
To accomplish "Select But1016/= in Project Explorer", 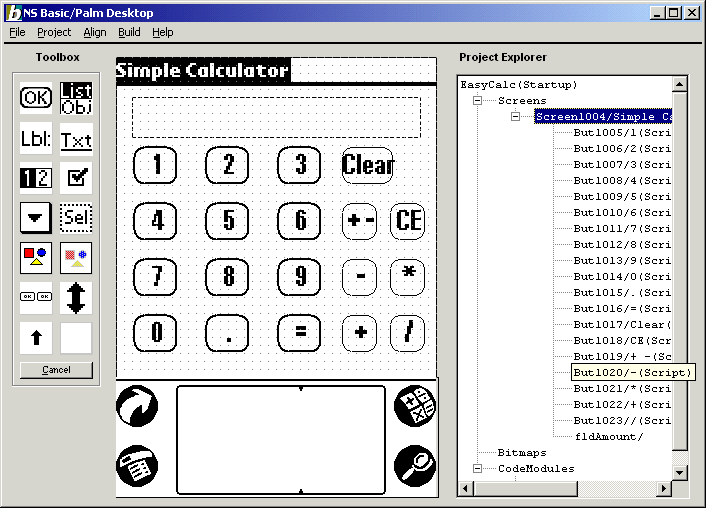I will click(x=622, y=309).
